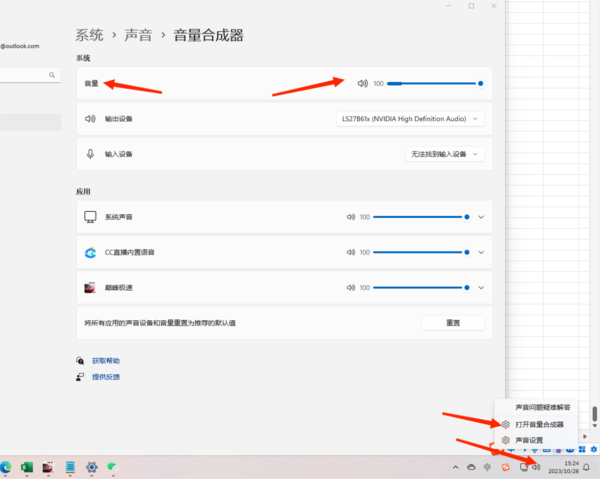The width and height of the screenshot is (600, 479).
Task: Open Notepad from the taskbar
Action: coord(70,467)
